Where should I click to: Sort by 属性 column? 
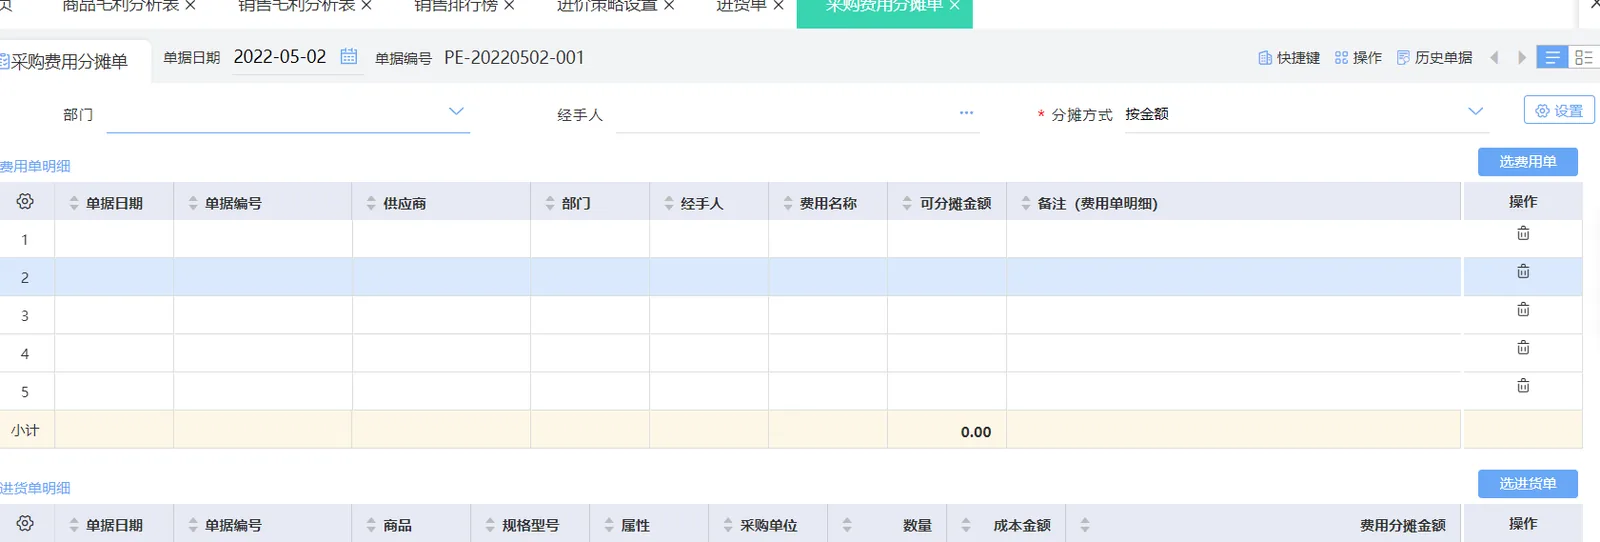point(609,525)
